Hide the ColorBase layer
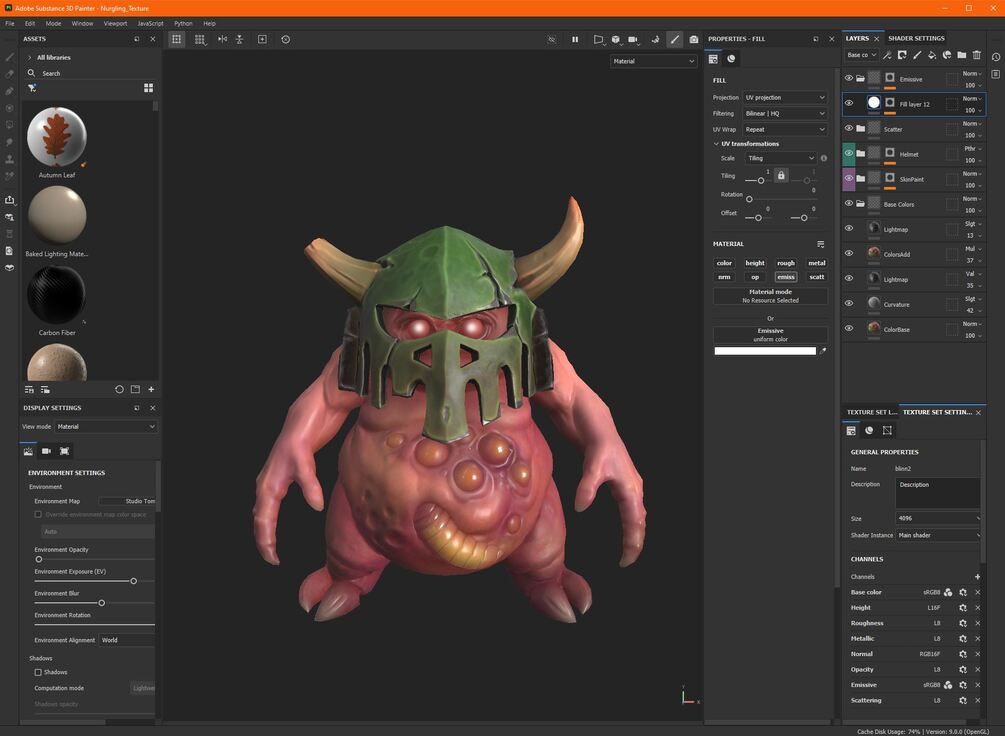1005x736 pixels. [849, 328]
